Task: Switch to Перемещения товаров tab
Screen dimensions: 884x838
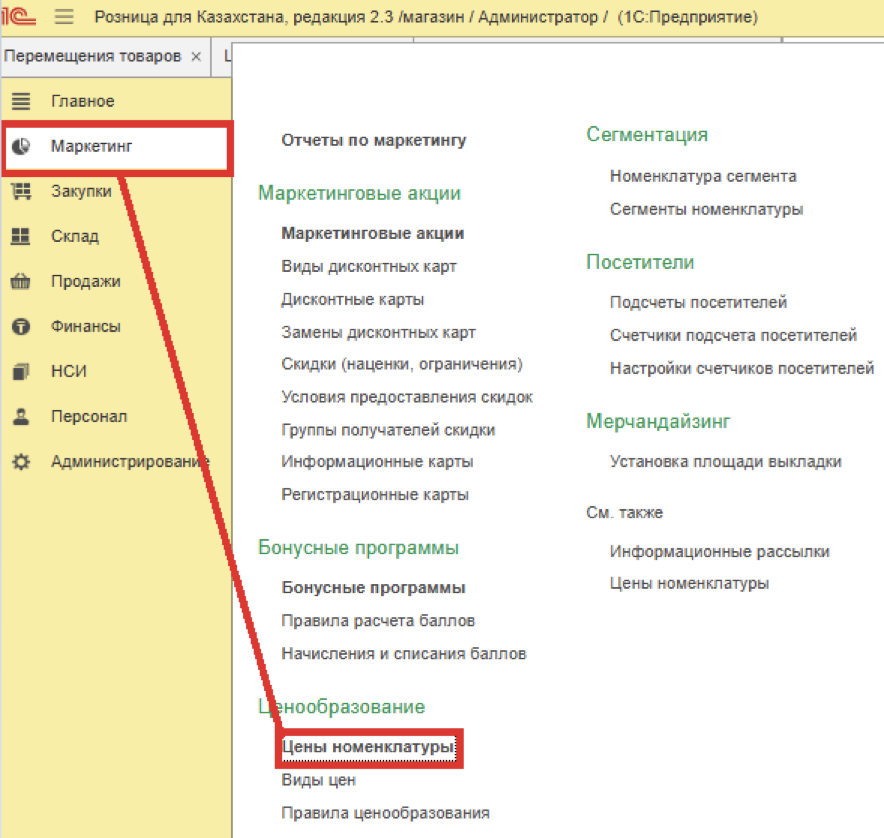Action: coord(92,56)
